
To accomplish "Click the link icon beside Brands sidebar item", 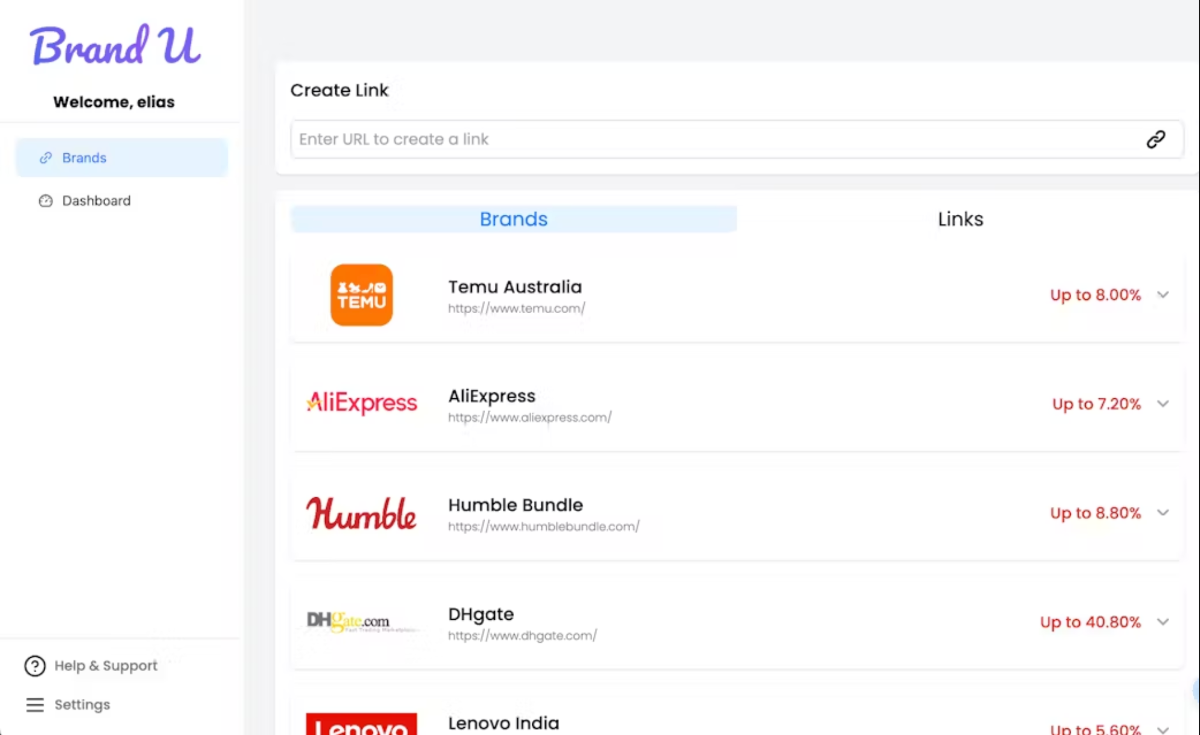I will coord(45,158).
